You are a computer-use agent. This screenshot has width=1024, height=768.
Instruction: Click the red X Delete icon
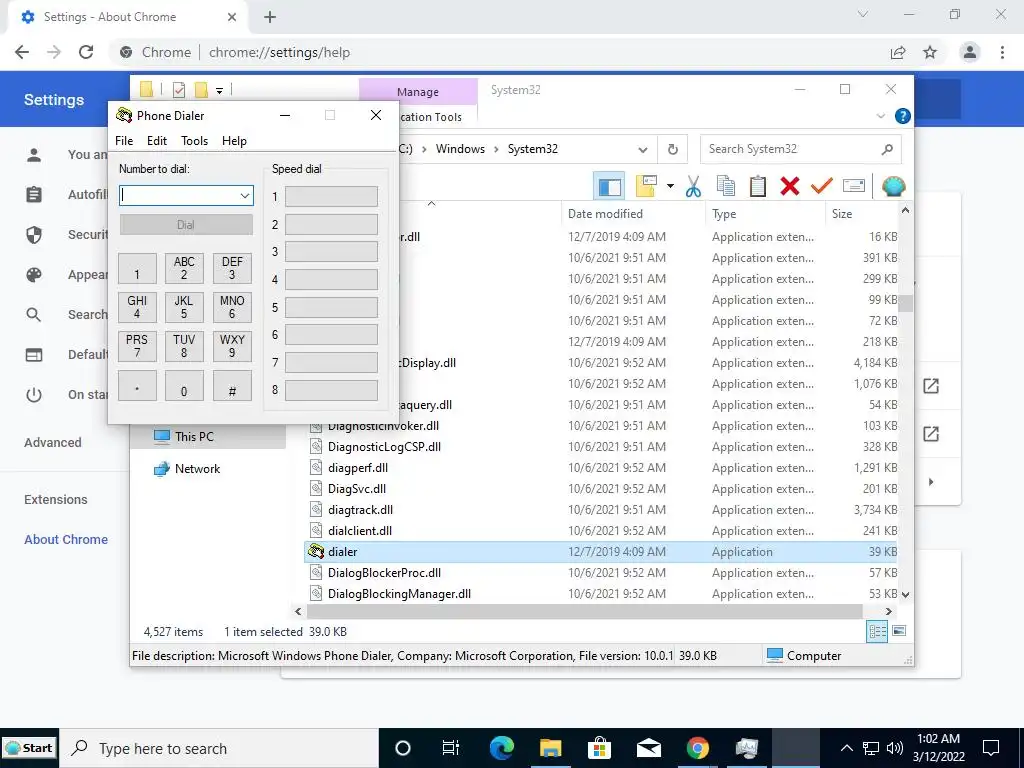coord(790,187)
